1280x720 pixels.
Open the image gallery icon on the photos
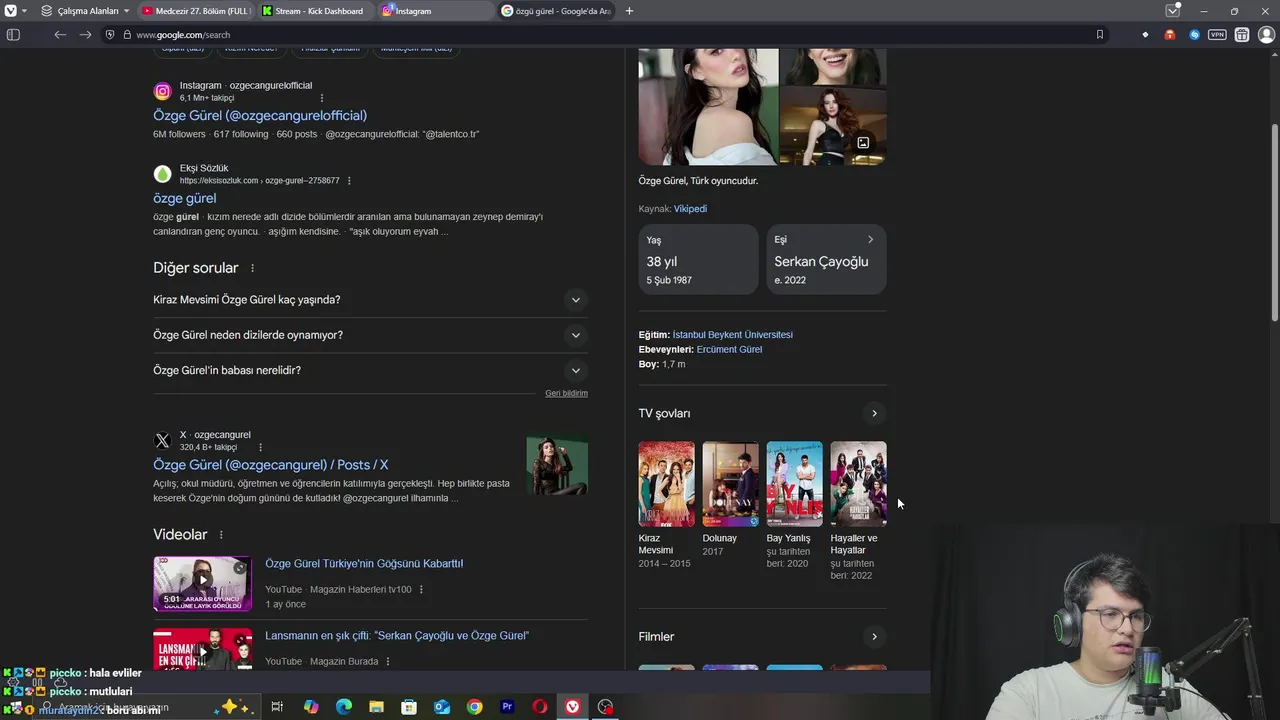coord(863,143)
